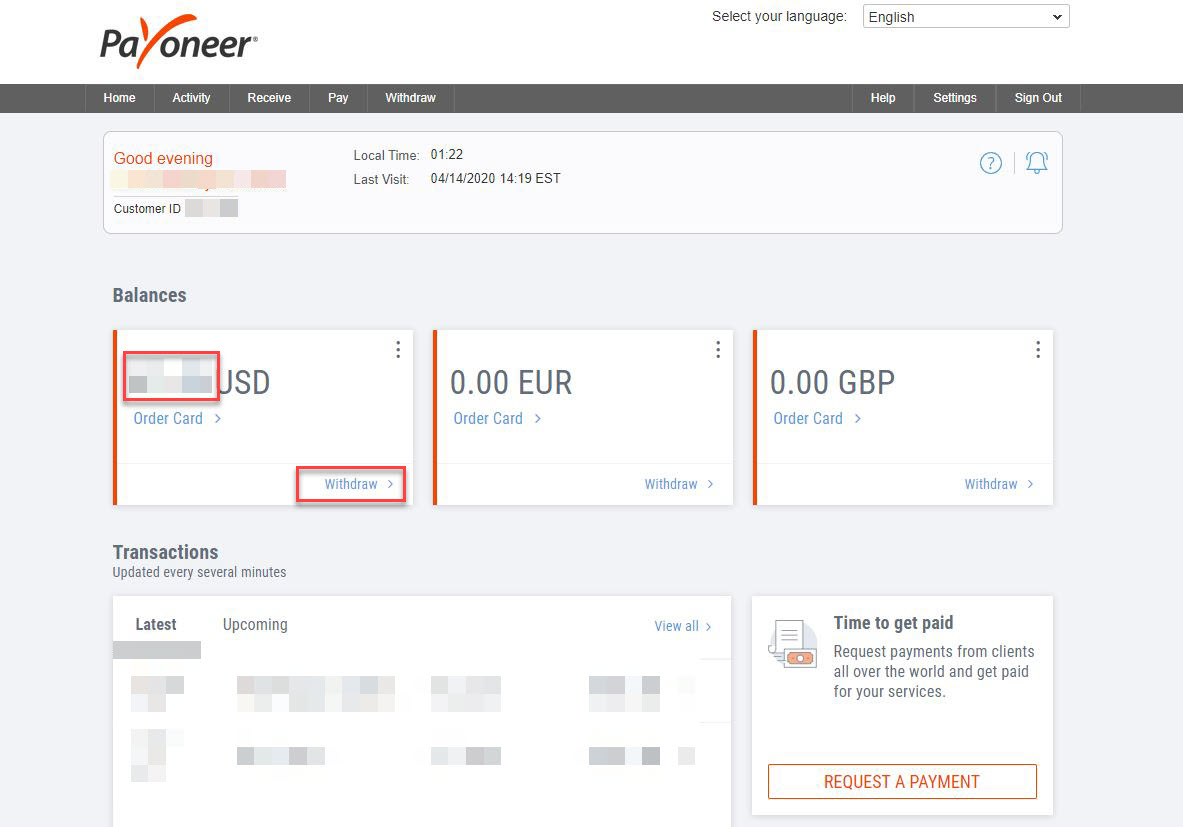Click Order Card under GBP balance
This screenshot has width=1183, height=827.
[817, 419]
